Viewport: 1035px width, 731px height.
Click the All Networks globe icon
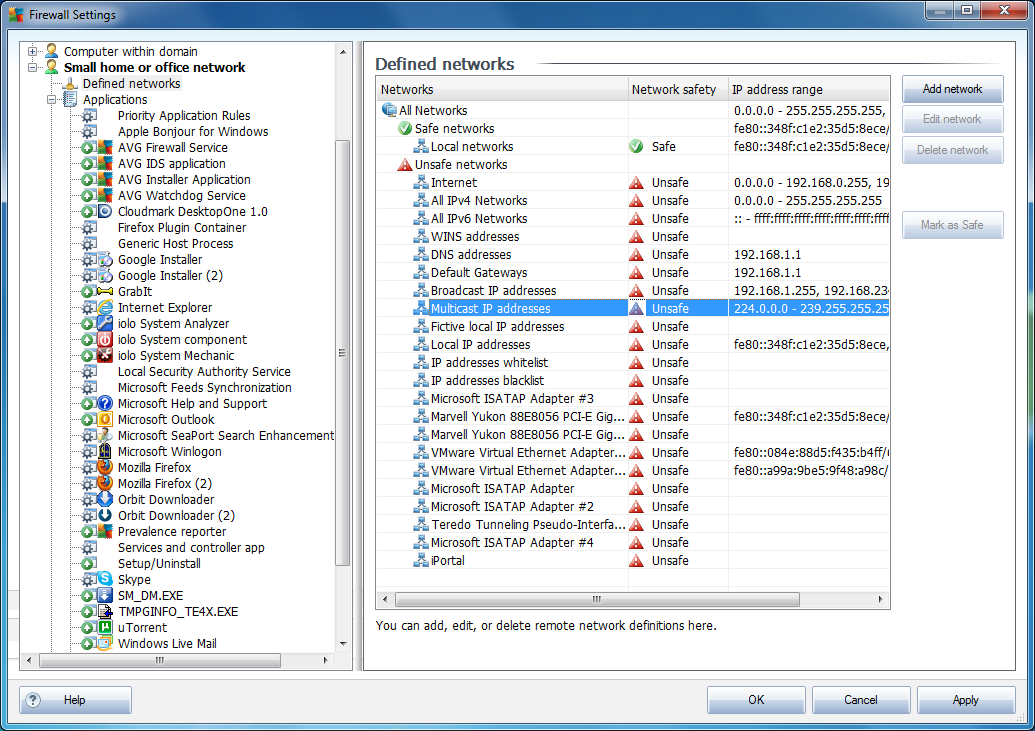[389, 110]
